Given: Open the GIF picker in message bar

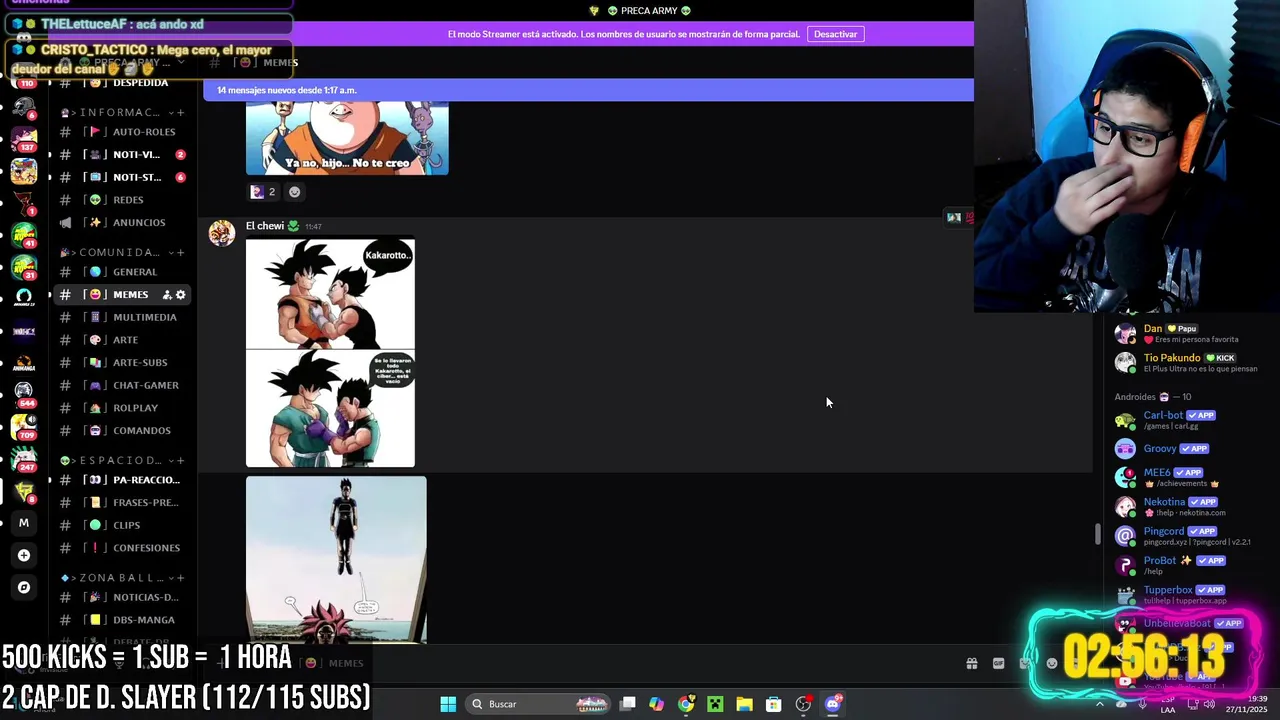Looking at the screenshot, I should coord(998,663).
